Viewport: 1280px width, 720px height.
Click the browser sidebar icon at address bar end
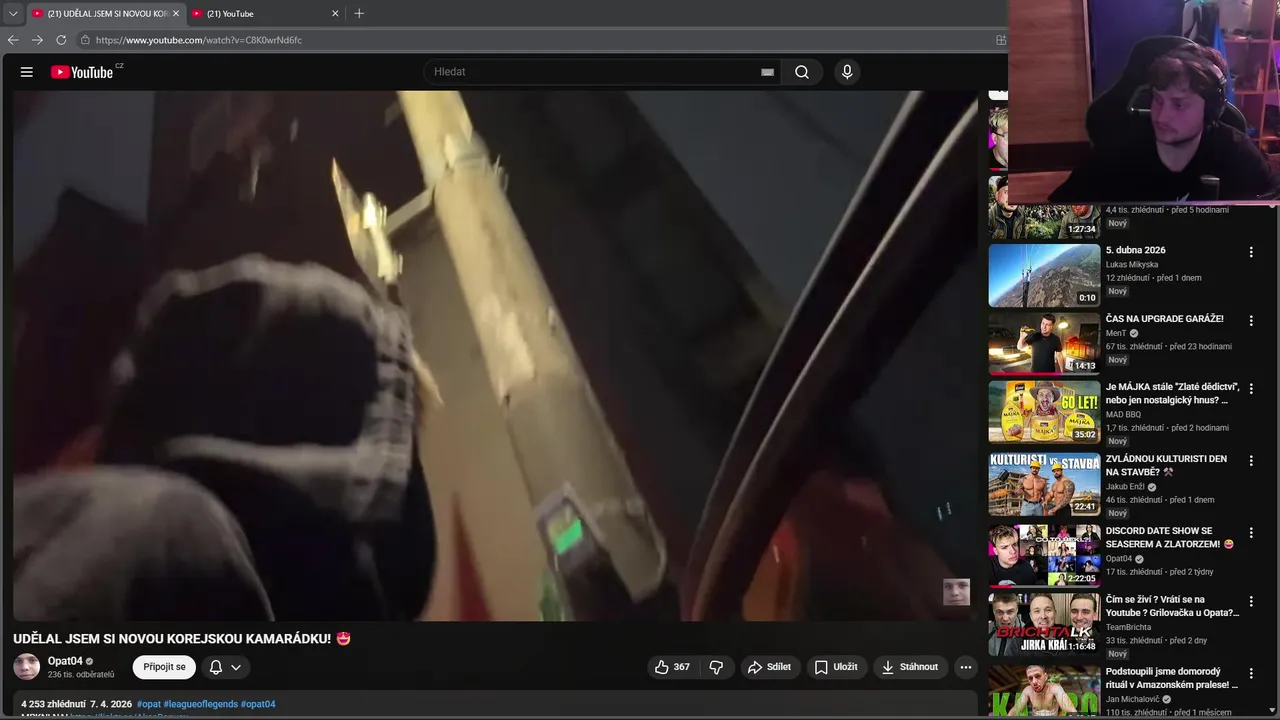coord(1000,40)
